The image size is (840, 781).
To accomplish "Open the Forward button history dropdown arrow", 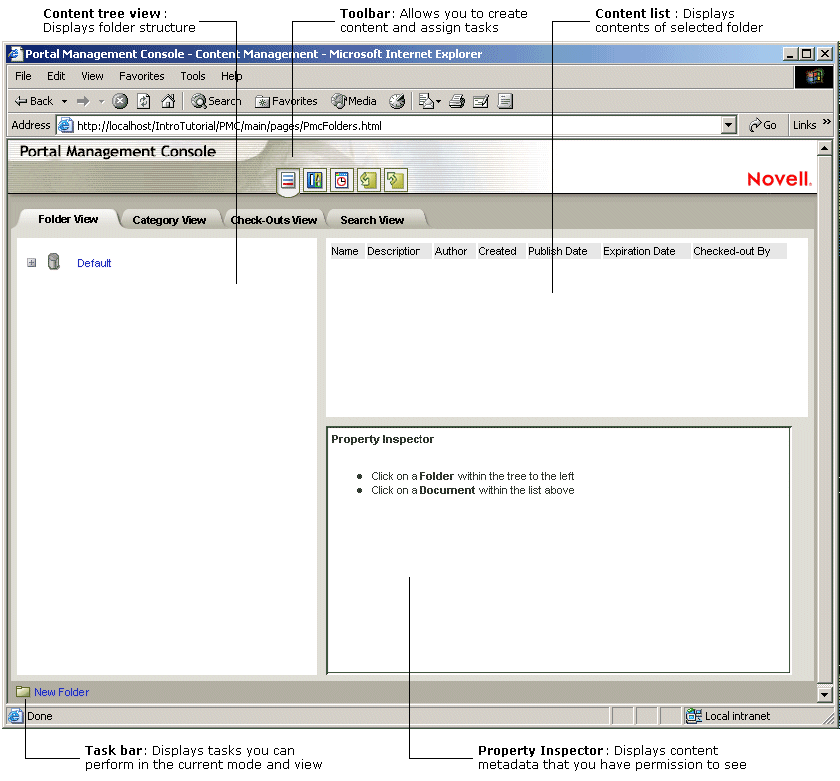I will 101,101.
